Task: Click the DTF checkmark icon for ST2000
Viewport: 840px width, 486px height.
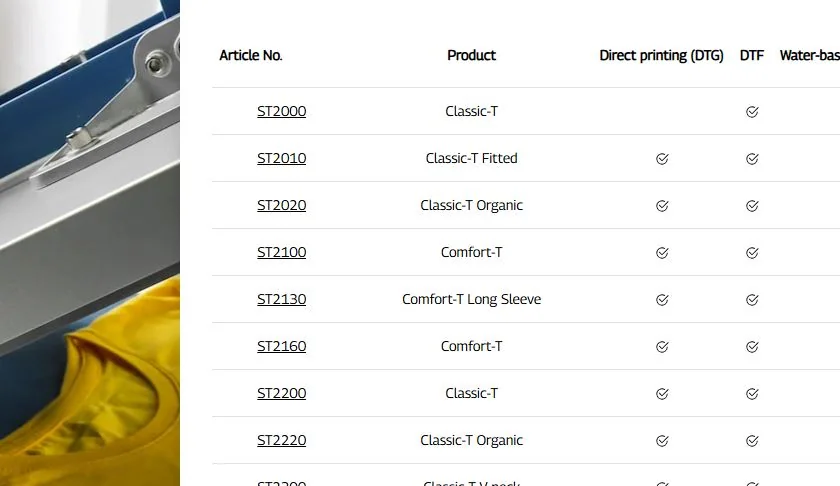Action: (x=752, y=111)
